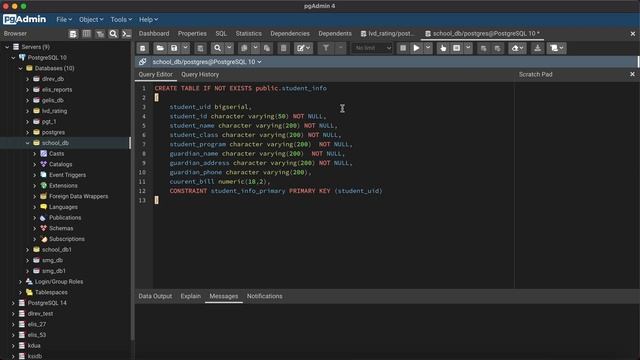The height and width of the screenshot is (360, 640).
Task: Switch to the Statistics tab
Action: (249, 33)
